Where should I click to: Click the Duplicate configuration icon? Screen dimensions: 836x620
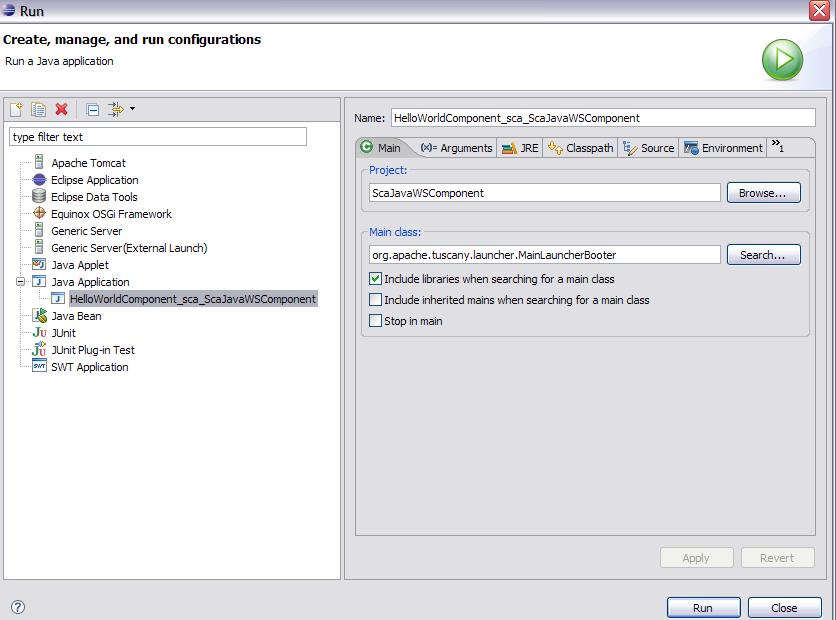38,109
